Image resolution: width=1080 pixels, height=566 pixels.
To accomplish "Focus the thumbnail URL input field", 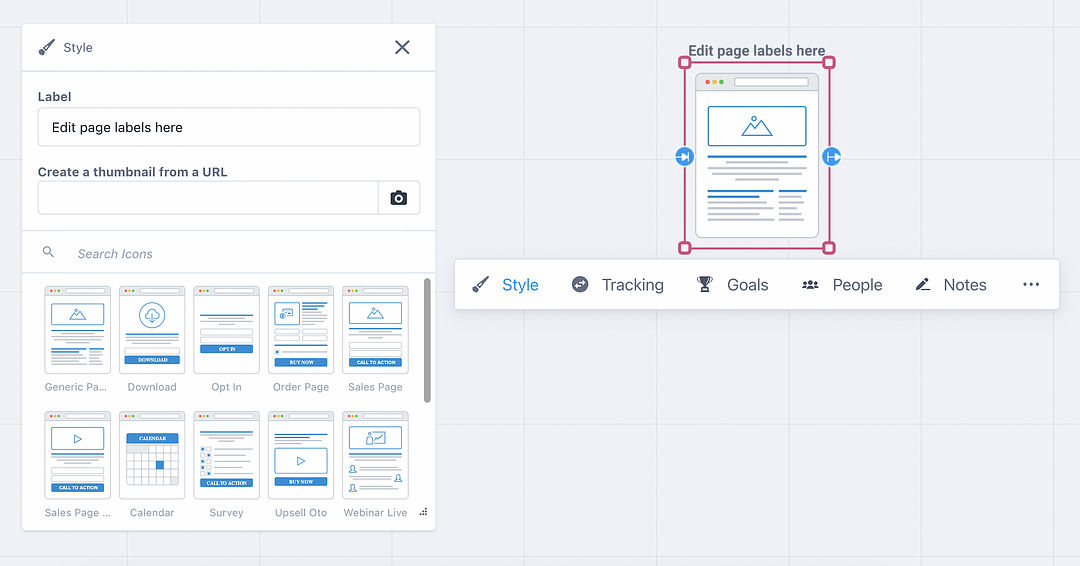I will [x=208, y=198].
